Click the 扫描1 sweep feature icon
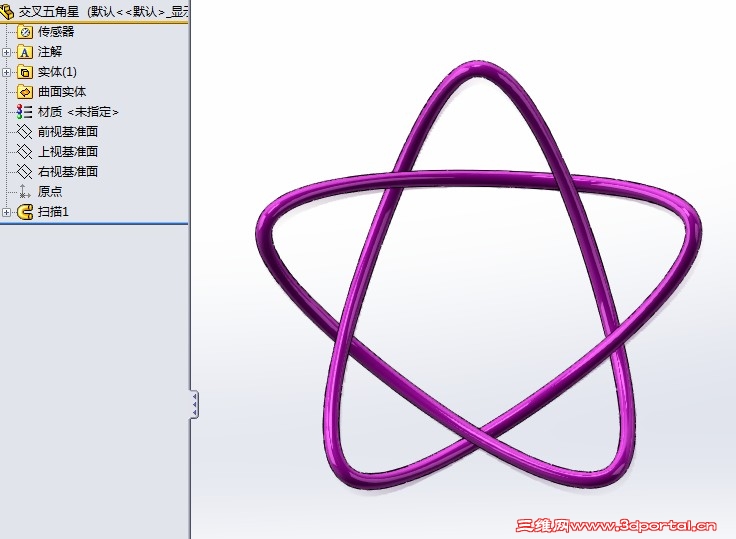736x539 pixels. 25,212
